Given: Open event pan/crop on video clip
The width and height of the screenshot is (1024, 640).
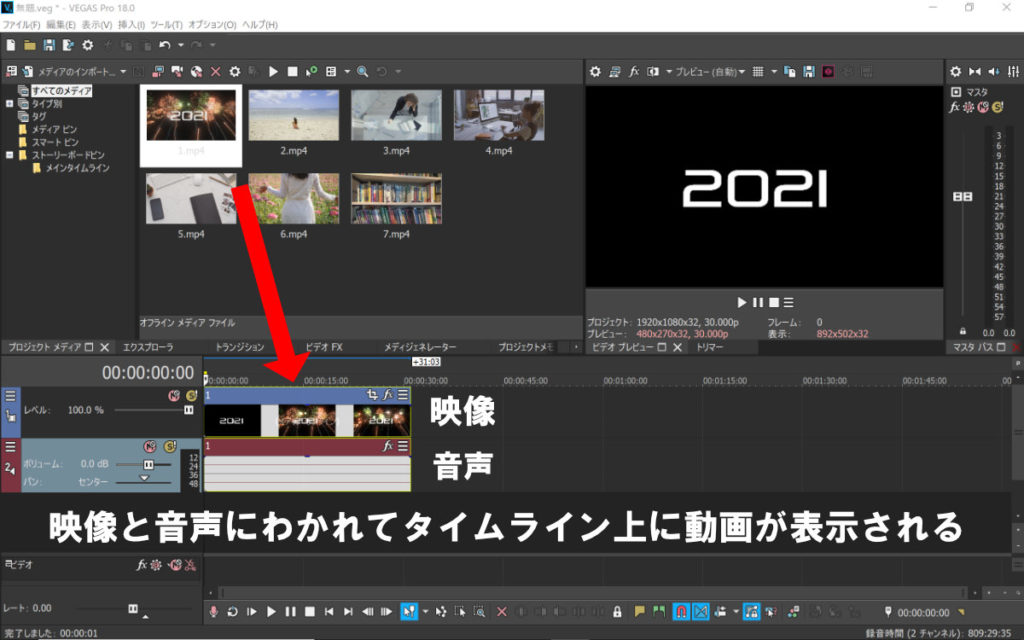Looking at the screenshot, I should [372, 395].
